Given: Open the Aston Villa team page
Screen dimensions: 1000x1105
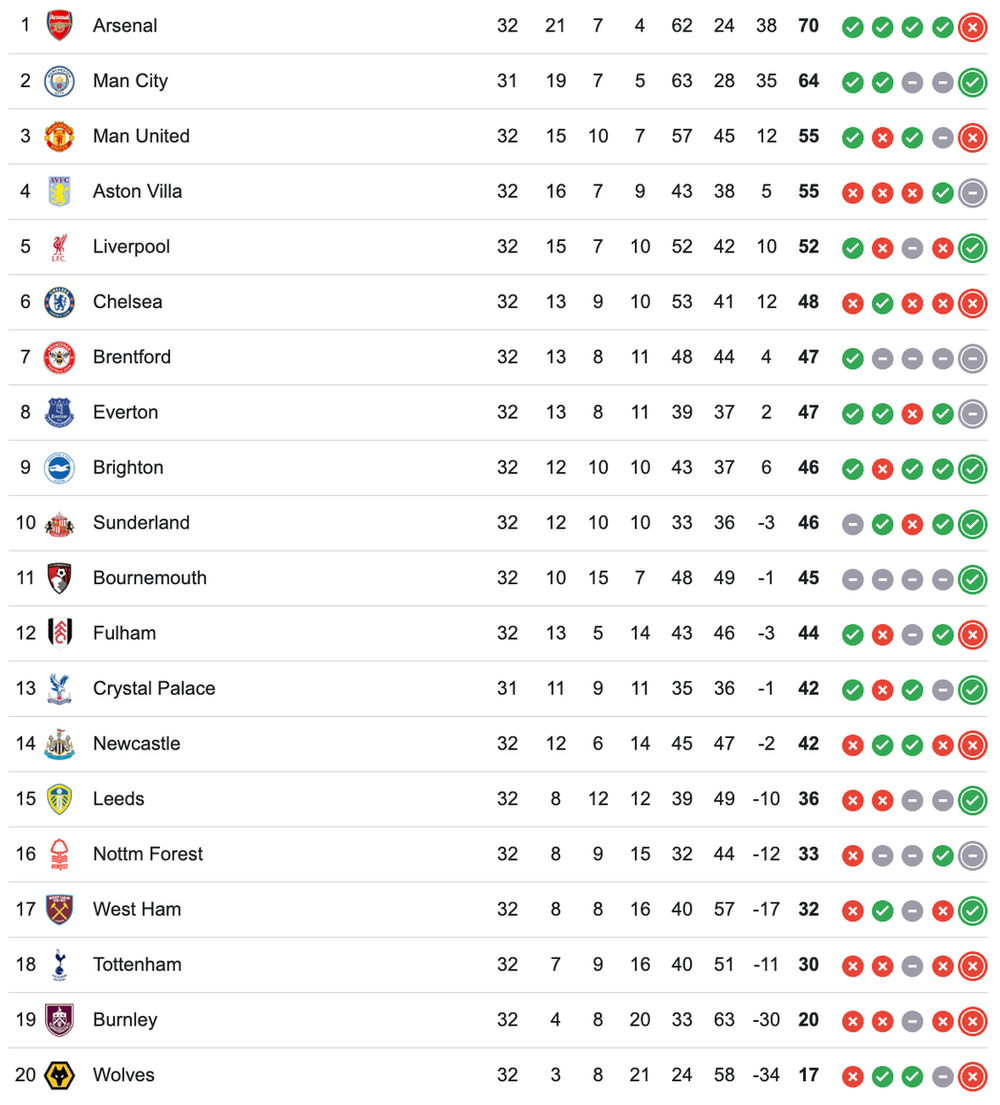Looking at the screenshot, I should [x=137, y=191].
